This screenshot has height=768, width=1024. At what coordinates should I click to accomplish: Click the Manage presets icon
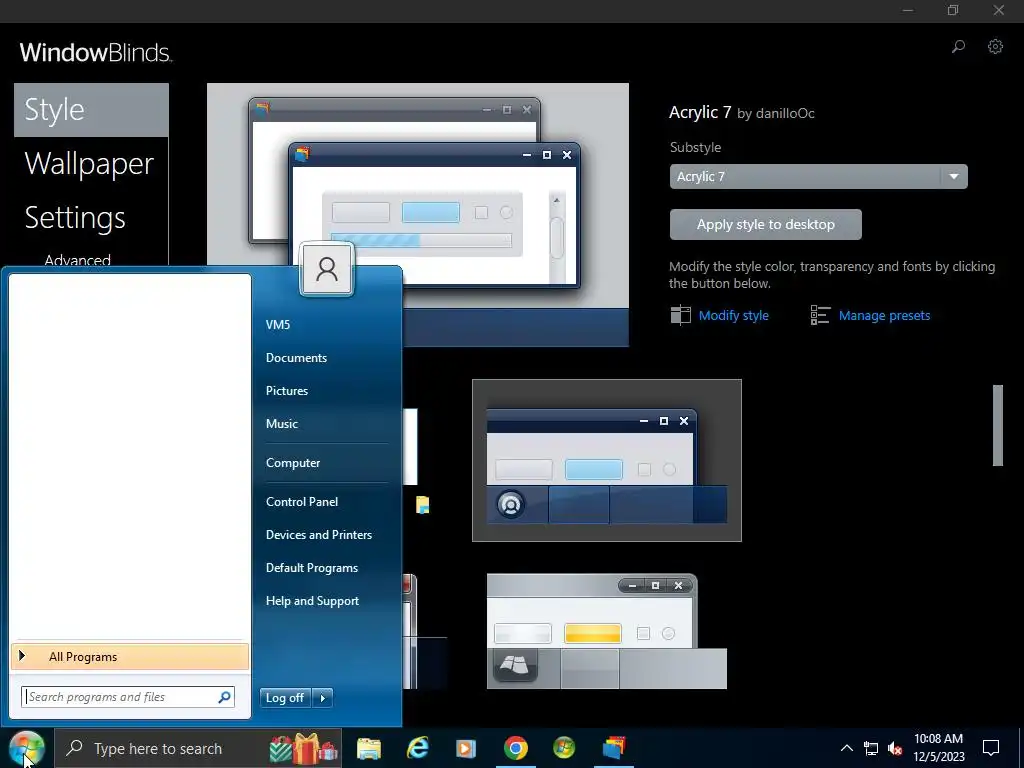pyautogui.click(x=820, y=315)
